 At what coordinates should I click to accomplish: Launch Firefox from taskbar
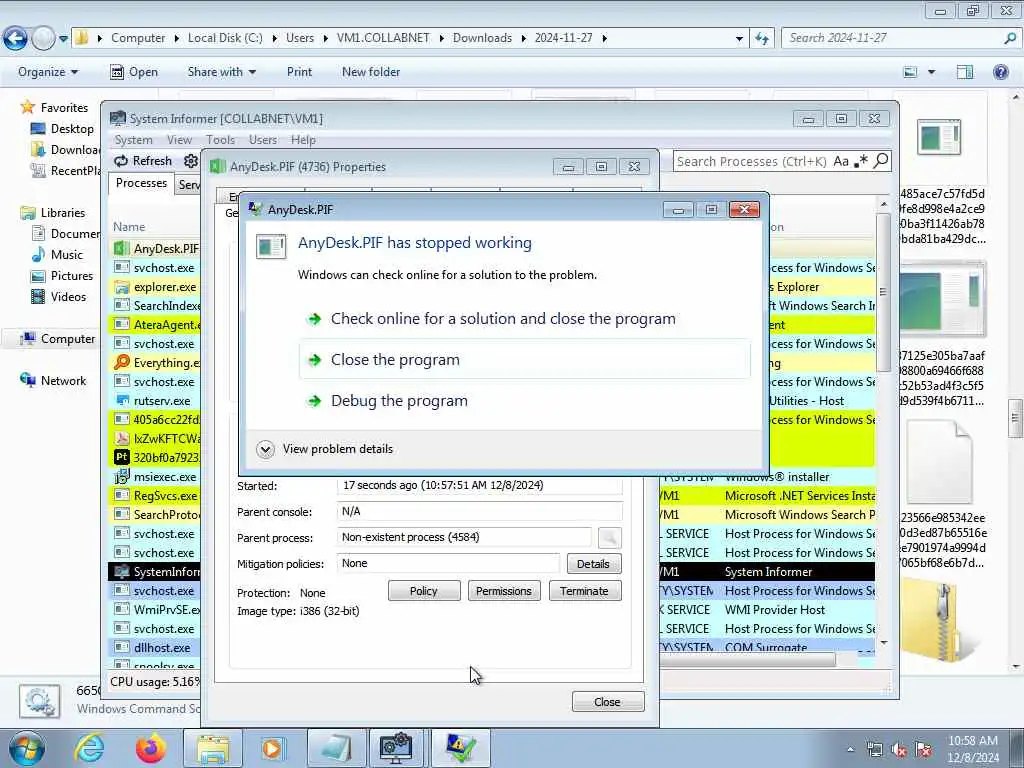[x=150, y=748]
